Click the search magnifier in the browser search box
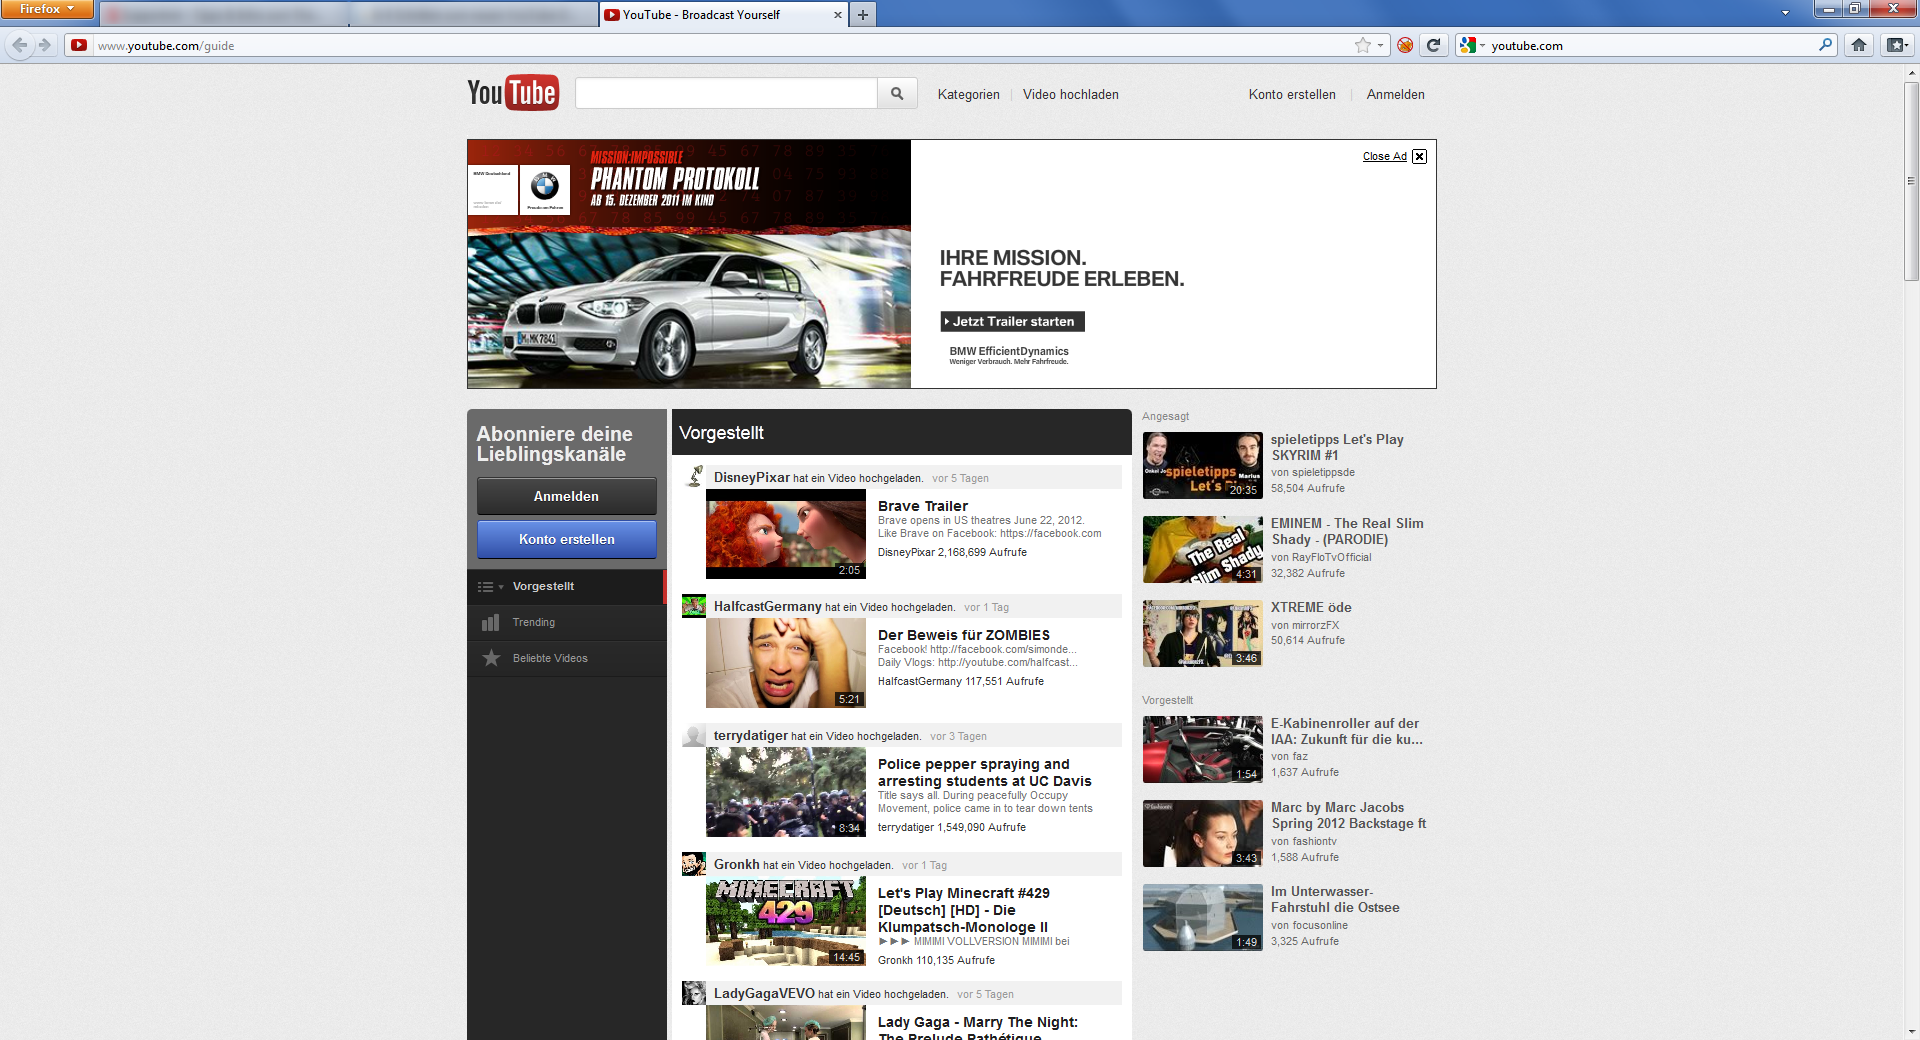The width and height of the screenshot is (1920, 1040). click(1825, 45)
